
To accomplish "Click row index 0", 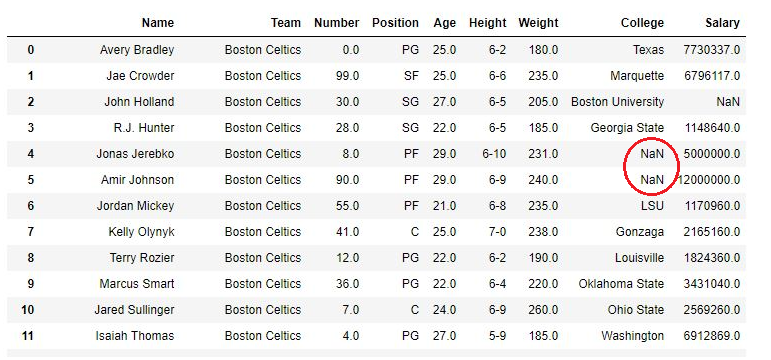I will coord(30,50).
